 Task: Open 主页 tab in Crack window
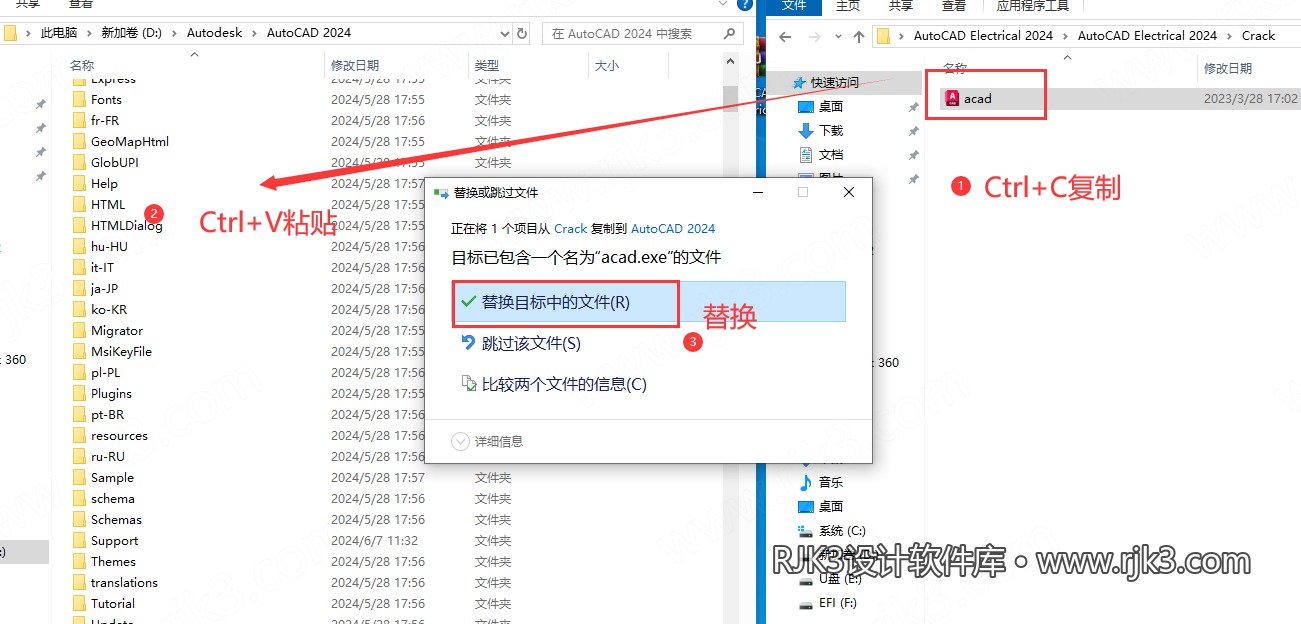pyautogui.click(x=848, y=5)
